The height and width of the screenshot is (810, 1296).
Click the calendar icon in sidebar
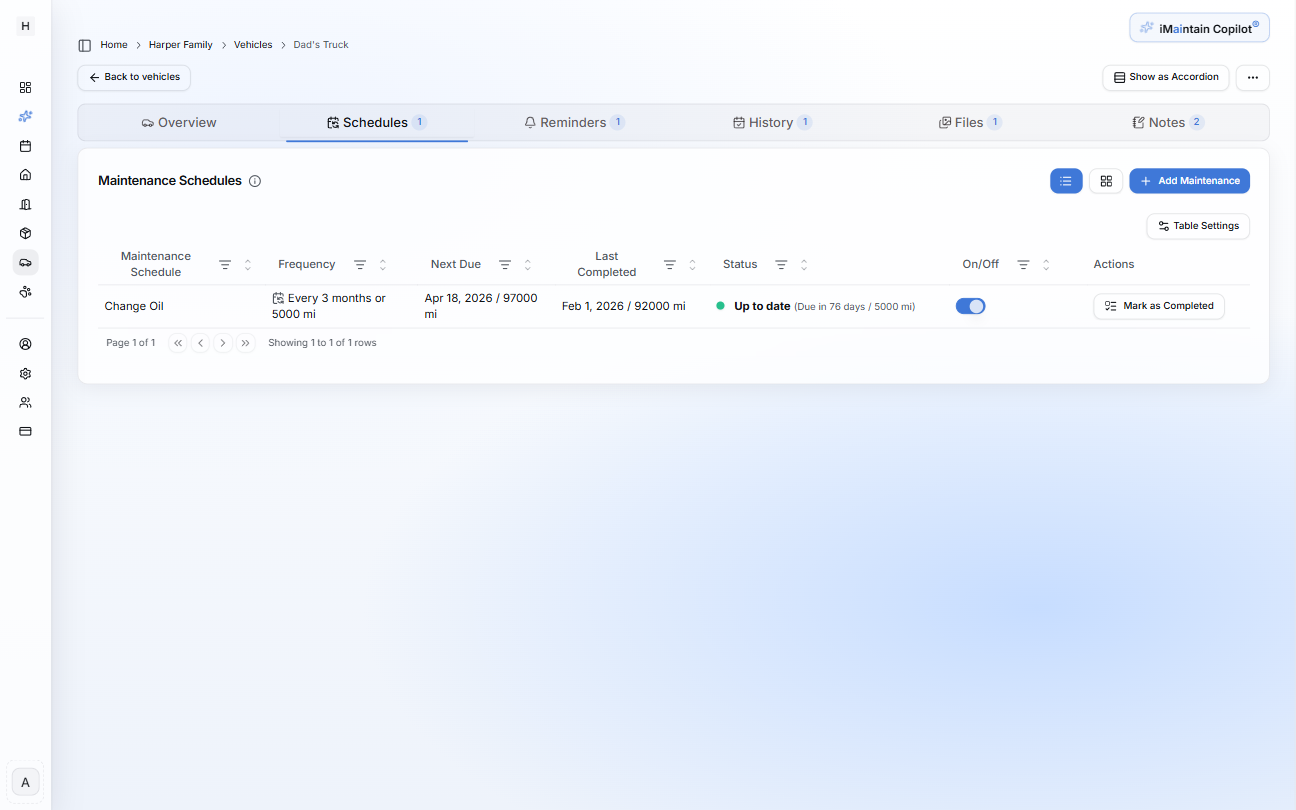(25, 146)
